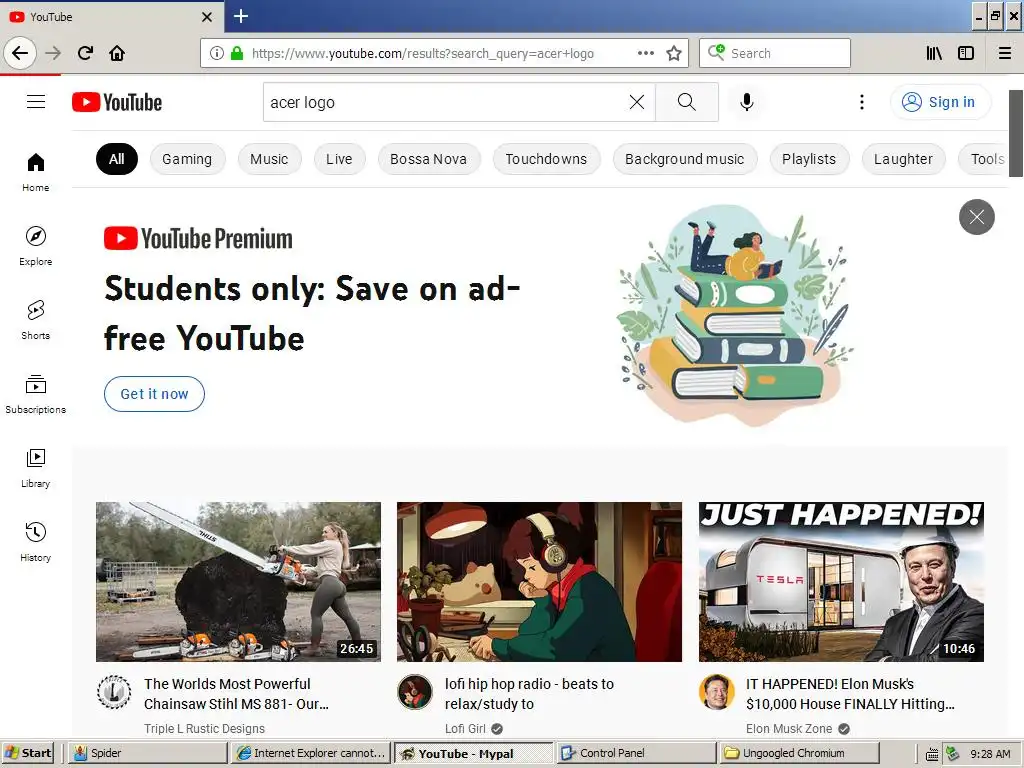Open the browser Library icon
This screenshot has height=768, width=1024.
click(x=935, y=53)
